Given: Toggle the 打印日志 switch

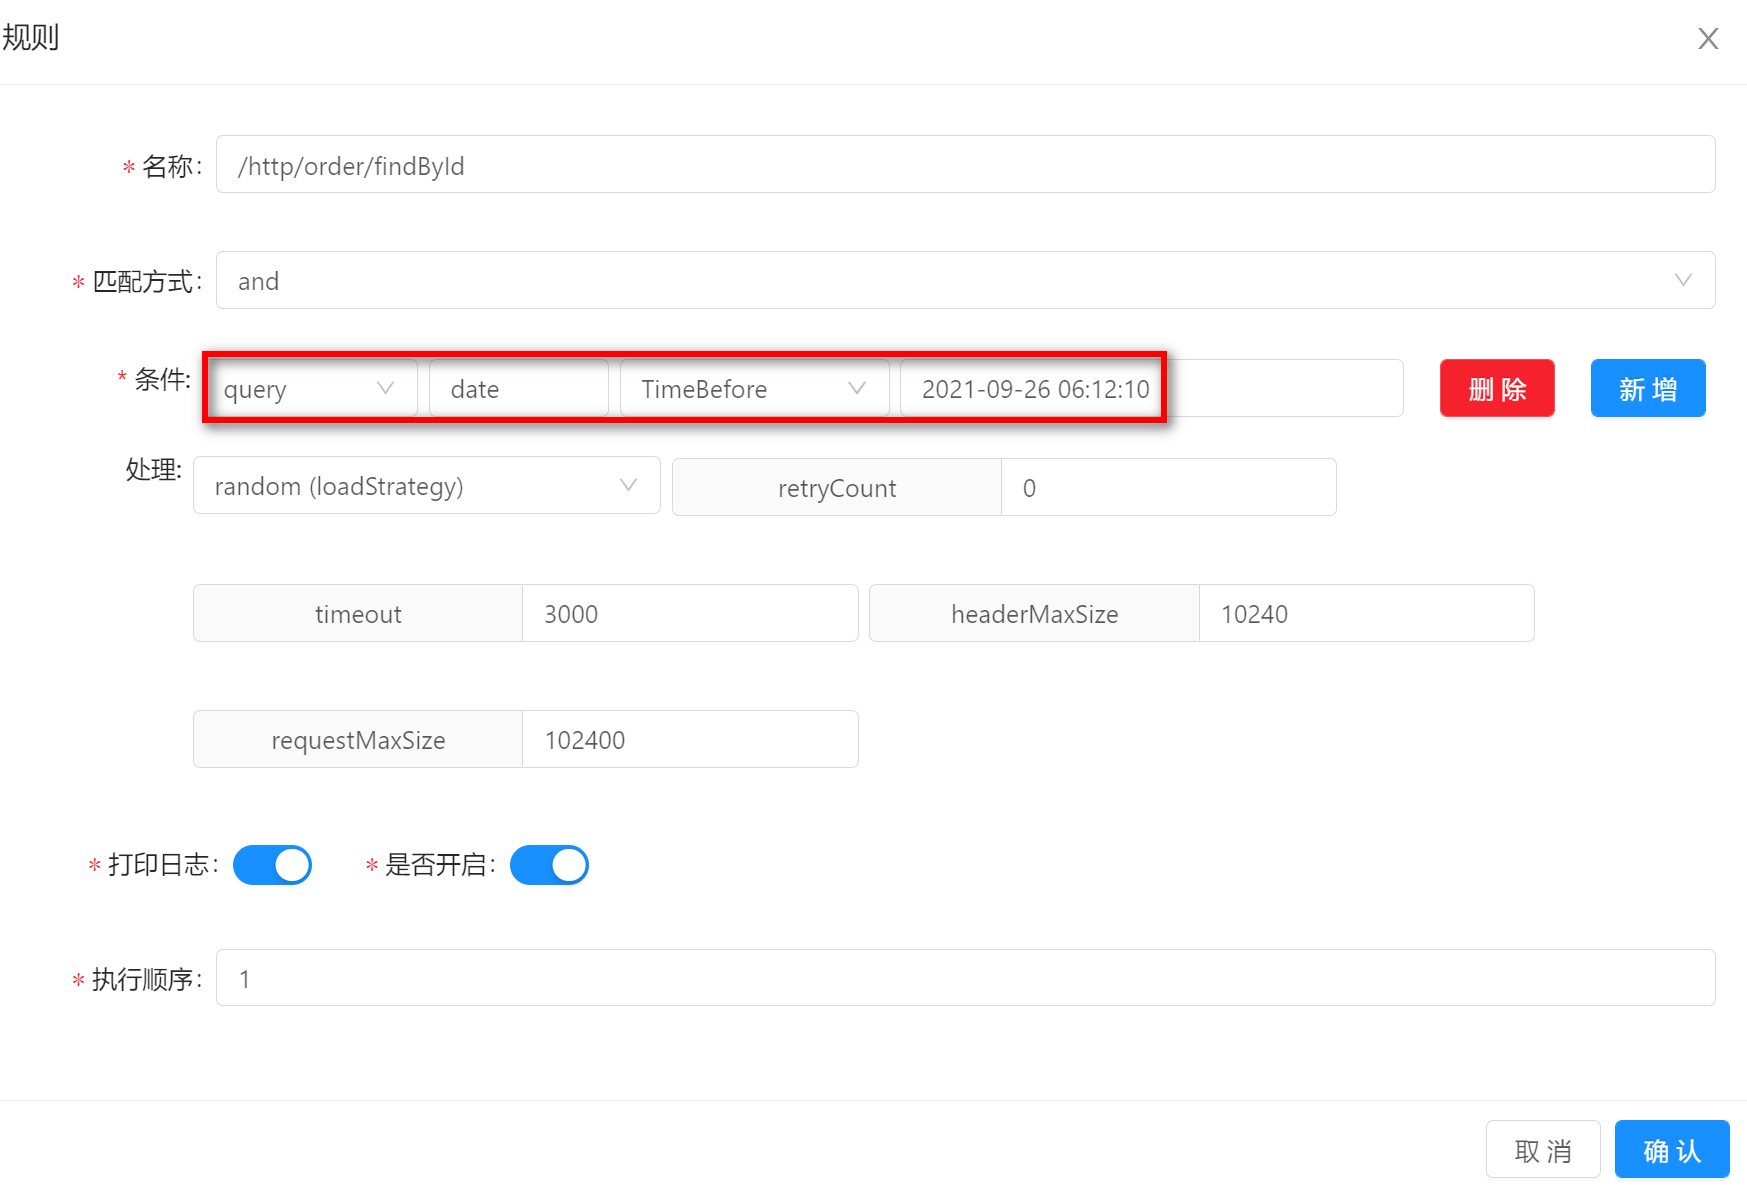Looking at the screenshot, I should click(273, 865).
